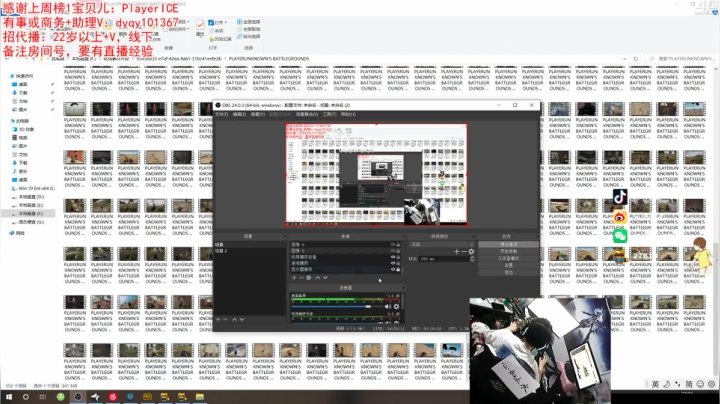This screenshot has width=720, height=404.
Task: Add a new scene in OBS Scenes panel
Action: pos(218,319)
